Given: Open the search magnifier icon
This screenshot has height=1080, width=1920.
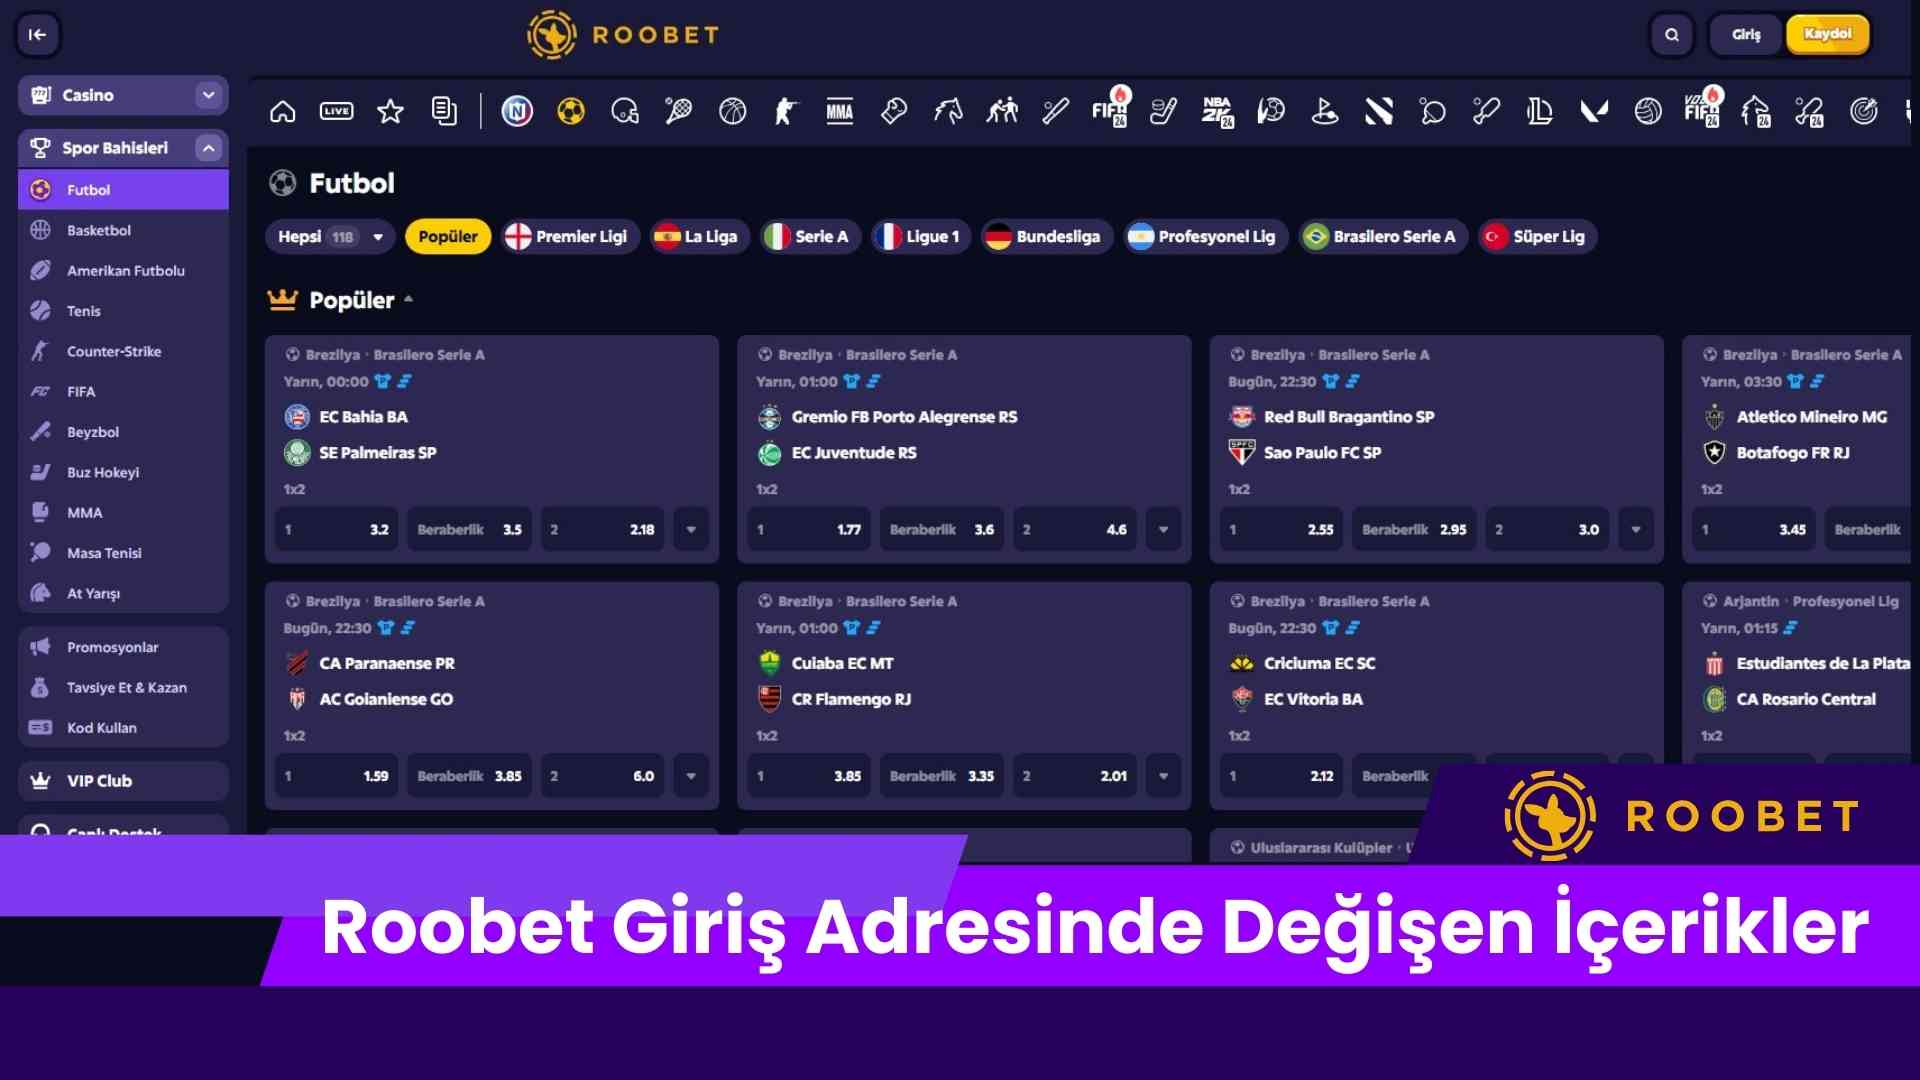Looking at the screenshot, I should coord(1671,35).
